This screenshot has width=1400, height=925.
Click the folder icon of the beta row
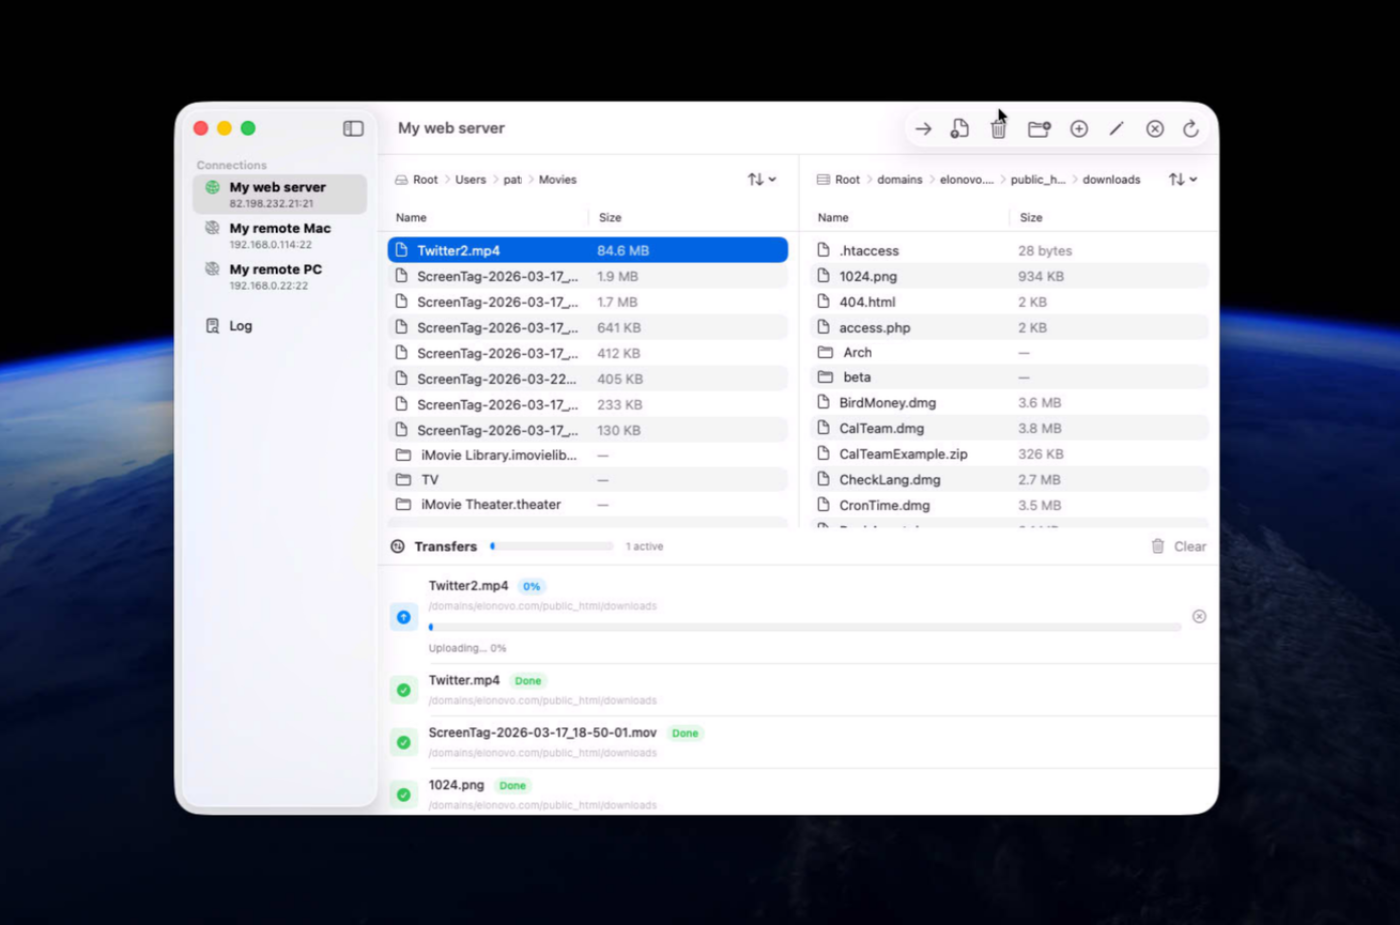point(825,377)
